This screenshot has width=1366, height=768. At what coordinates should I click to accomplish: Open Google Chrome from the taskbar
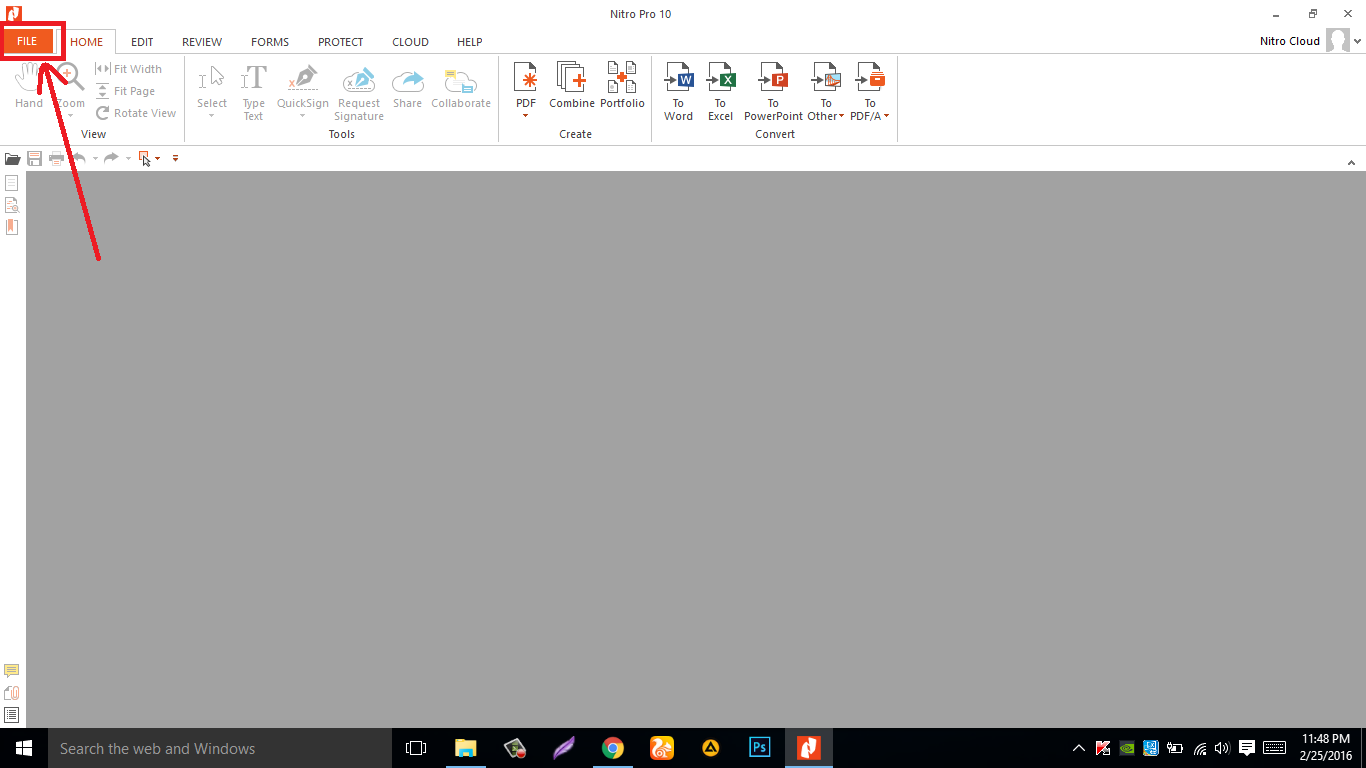tap(613, 748)
